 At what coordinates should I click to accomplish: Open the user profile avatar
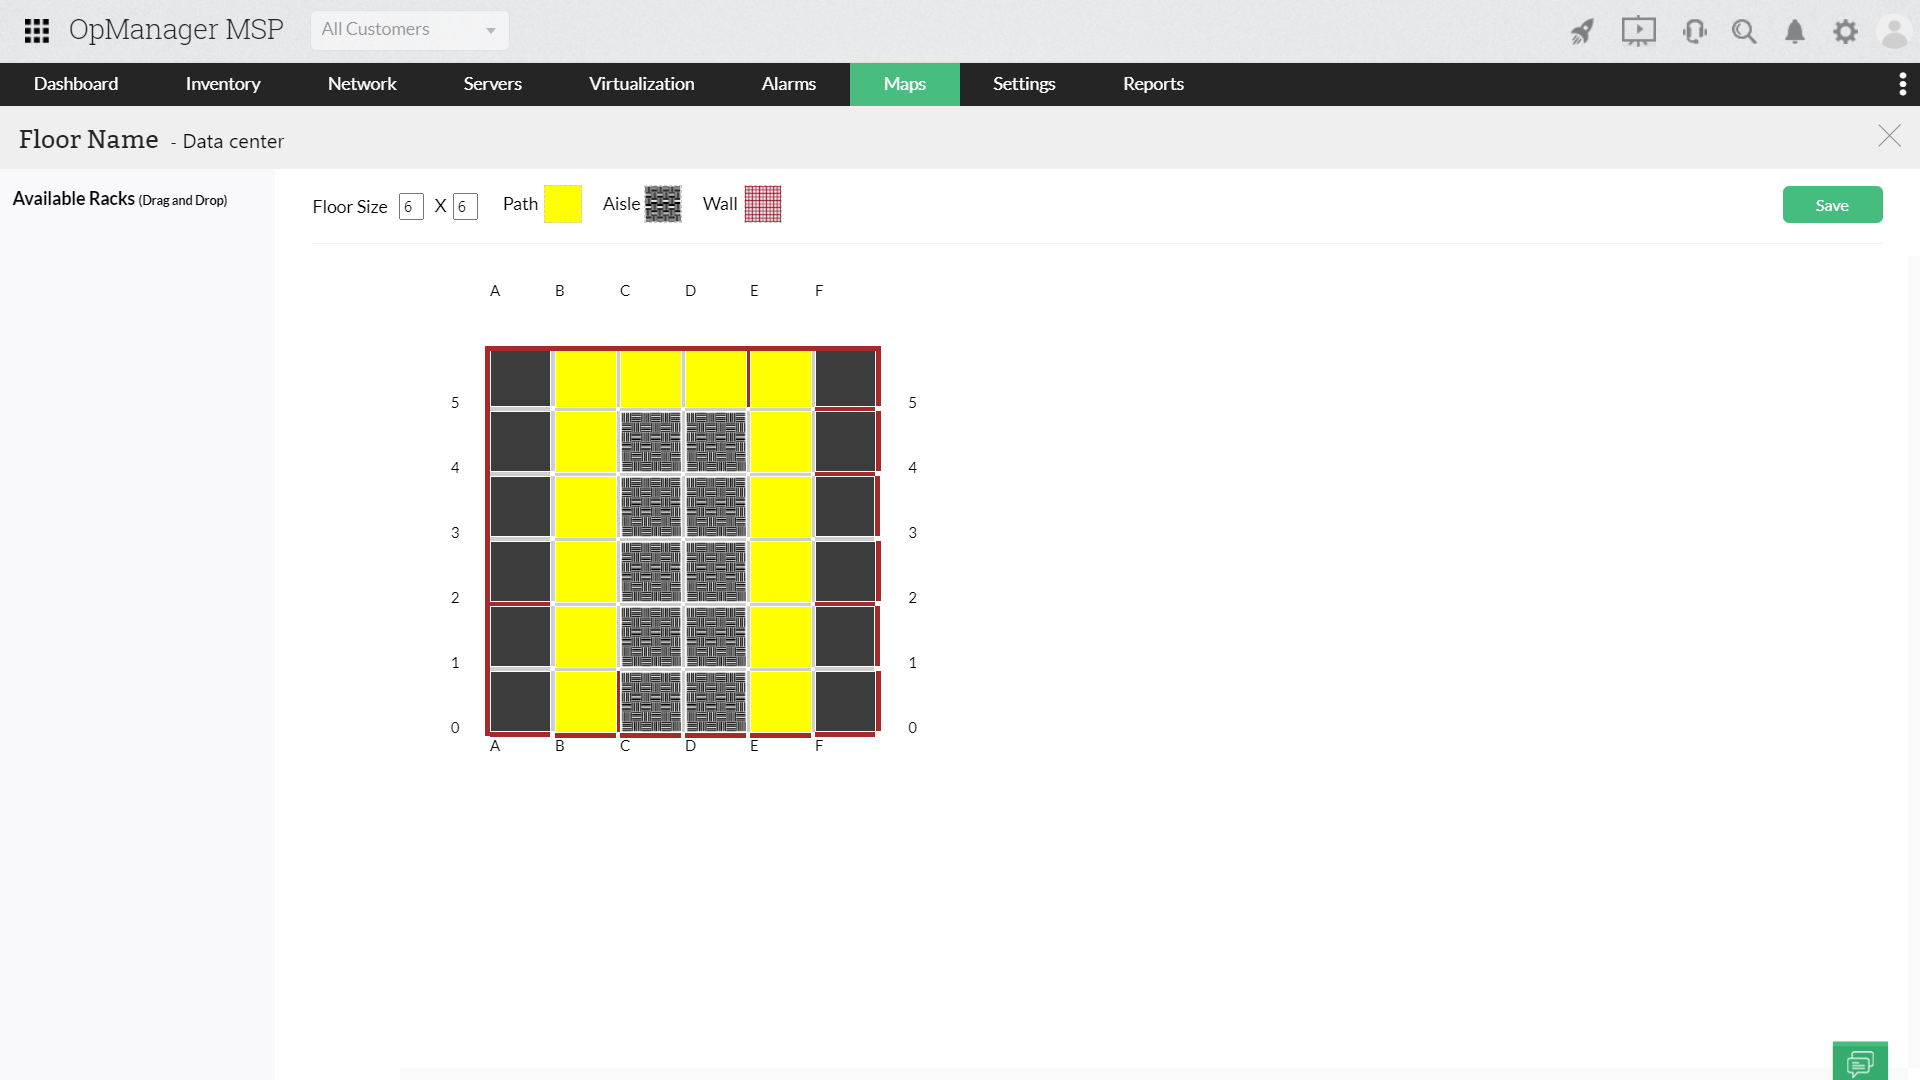tap(1894, 31)
